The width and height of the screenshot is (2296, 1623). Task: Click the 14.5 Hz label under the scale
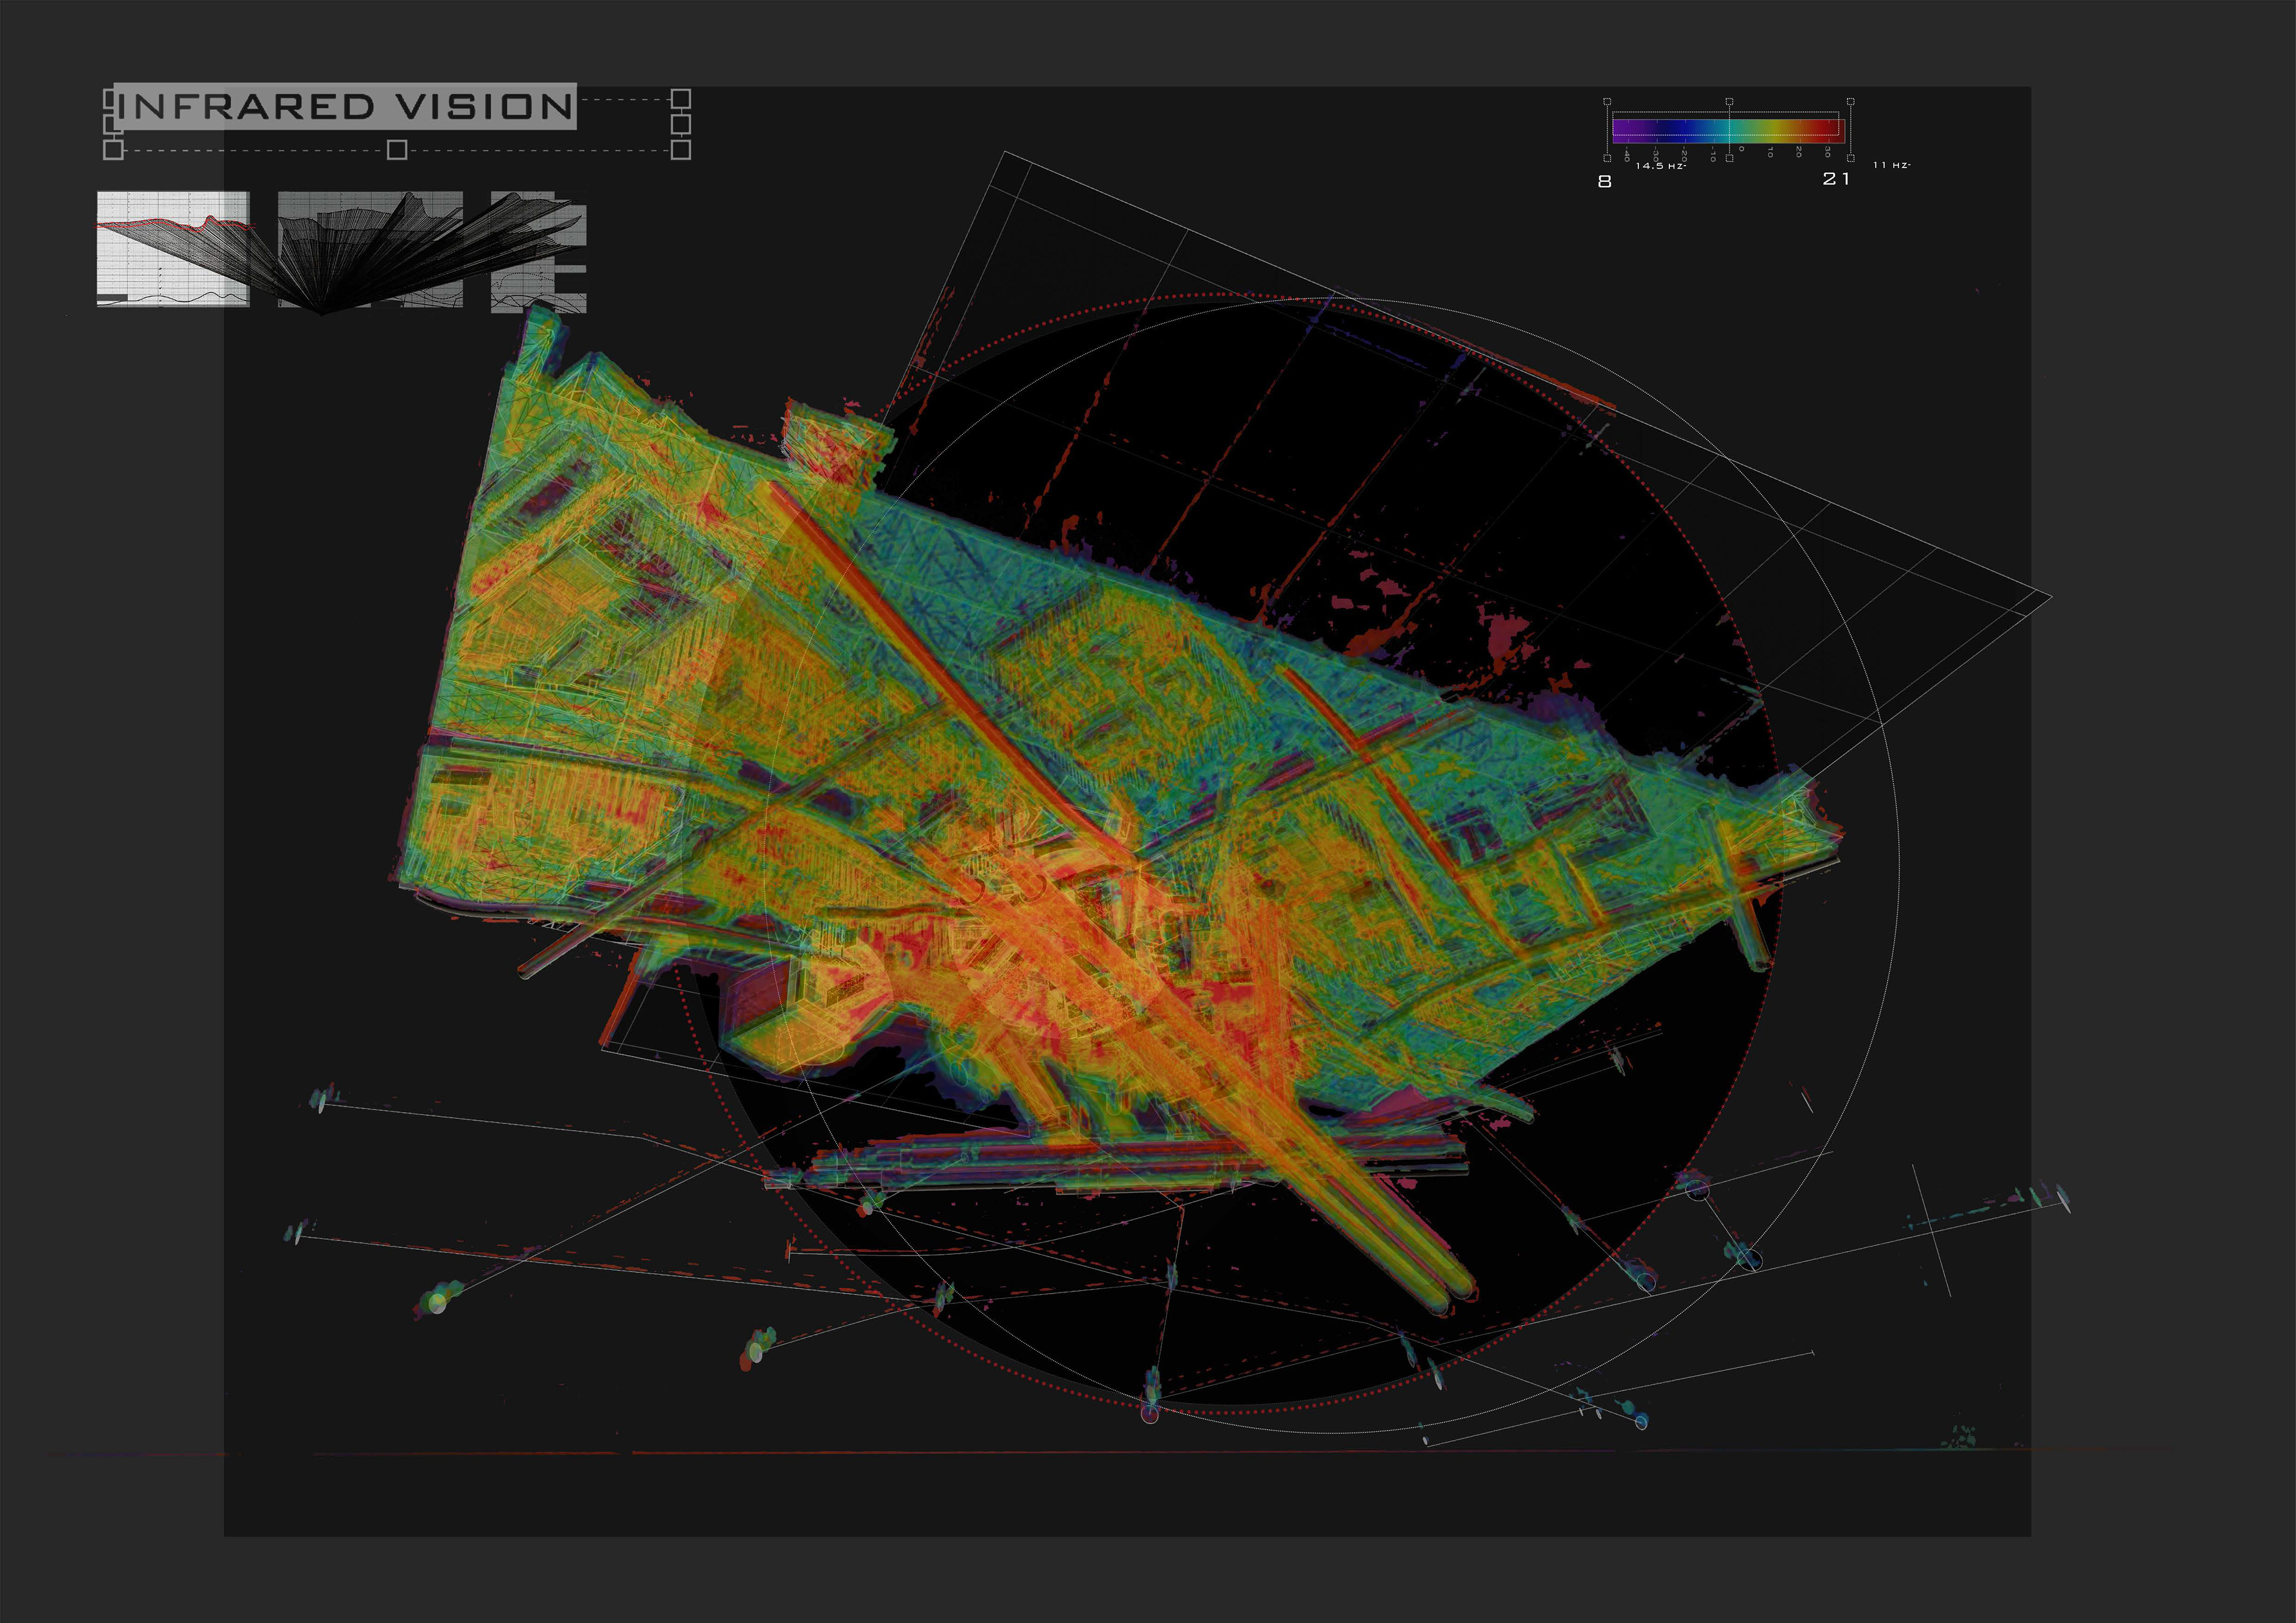[1660, 166]
